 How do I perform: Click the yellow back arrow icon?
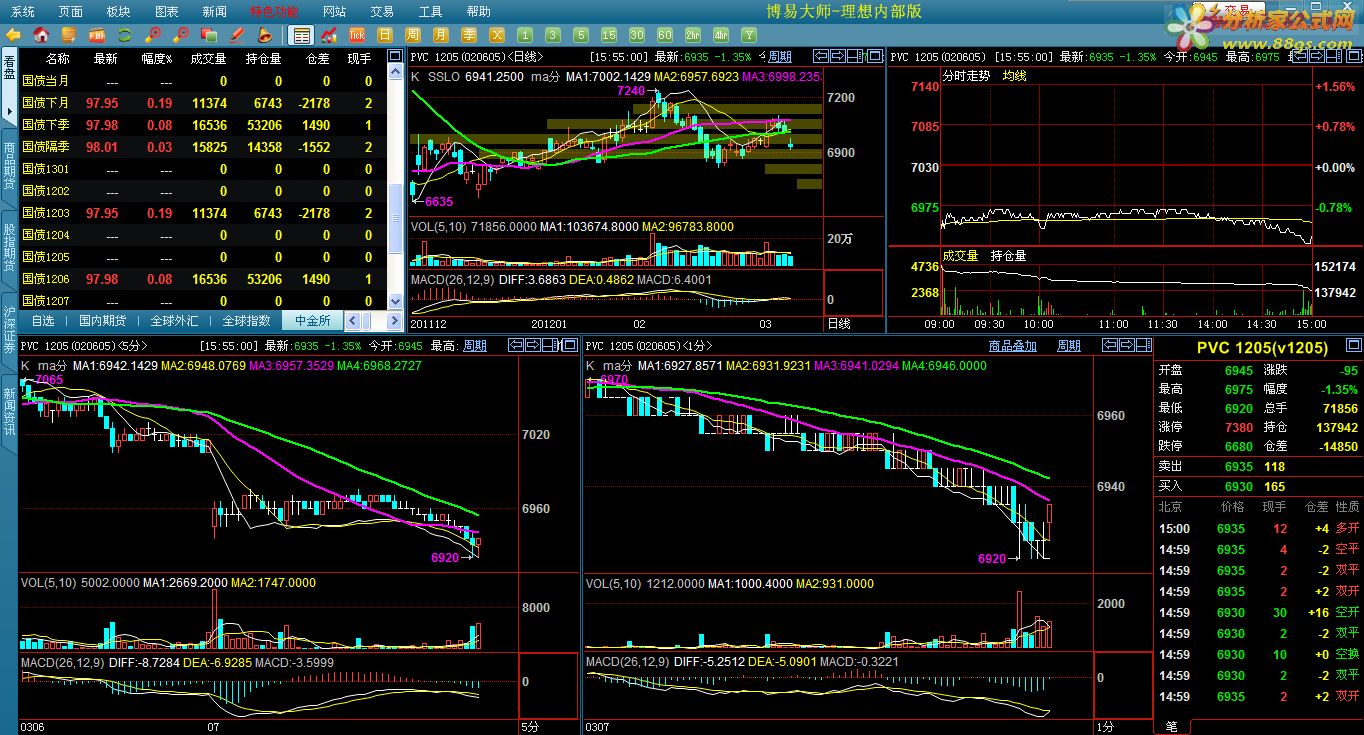pos(13,35)
